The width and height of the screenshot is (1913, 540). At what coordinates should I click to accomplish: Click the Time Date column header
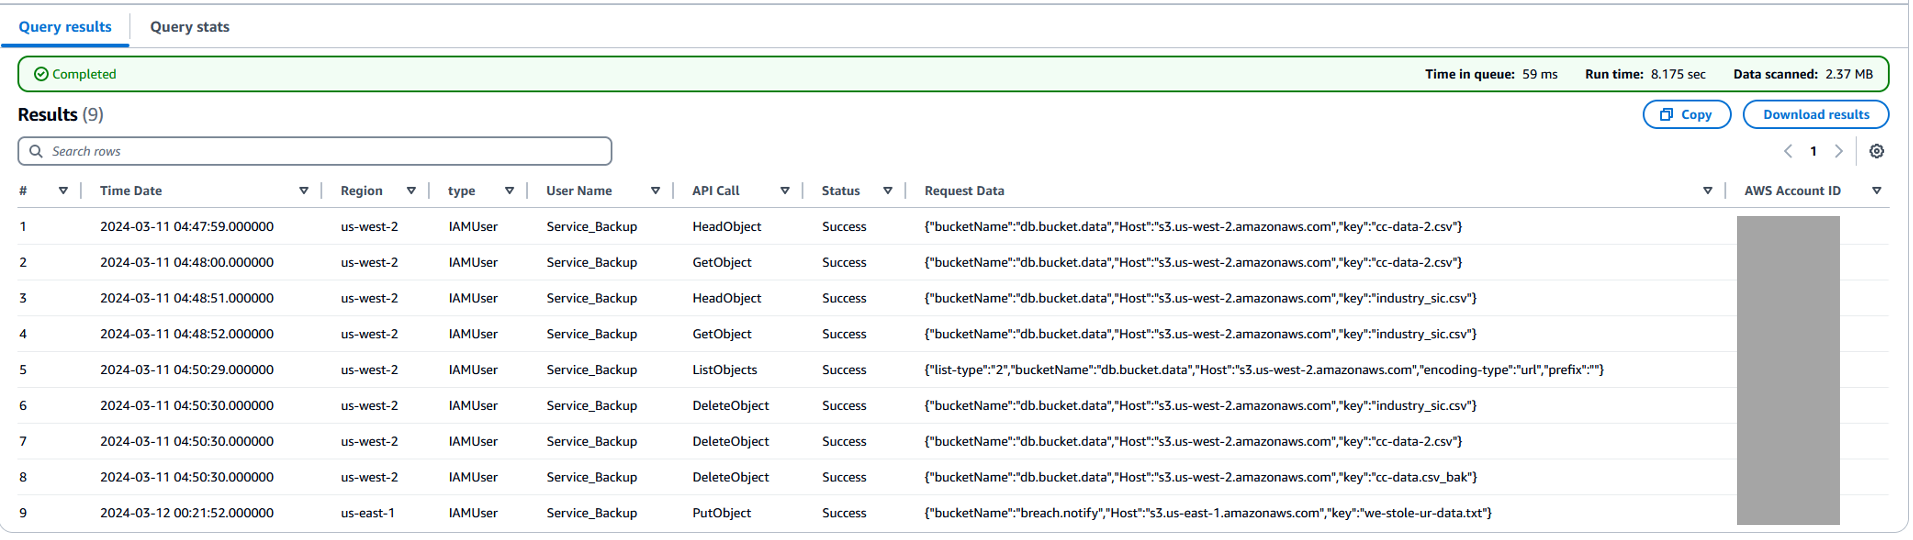[131, 191]
